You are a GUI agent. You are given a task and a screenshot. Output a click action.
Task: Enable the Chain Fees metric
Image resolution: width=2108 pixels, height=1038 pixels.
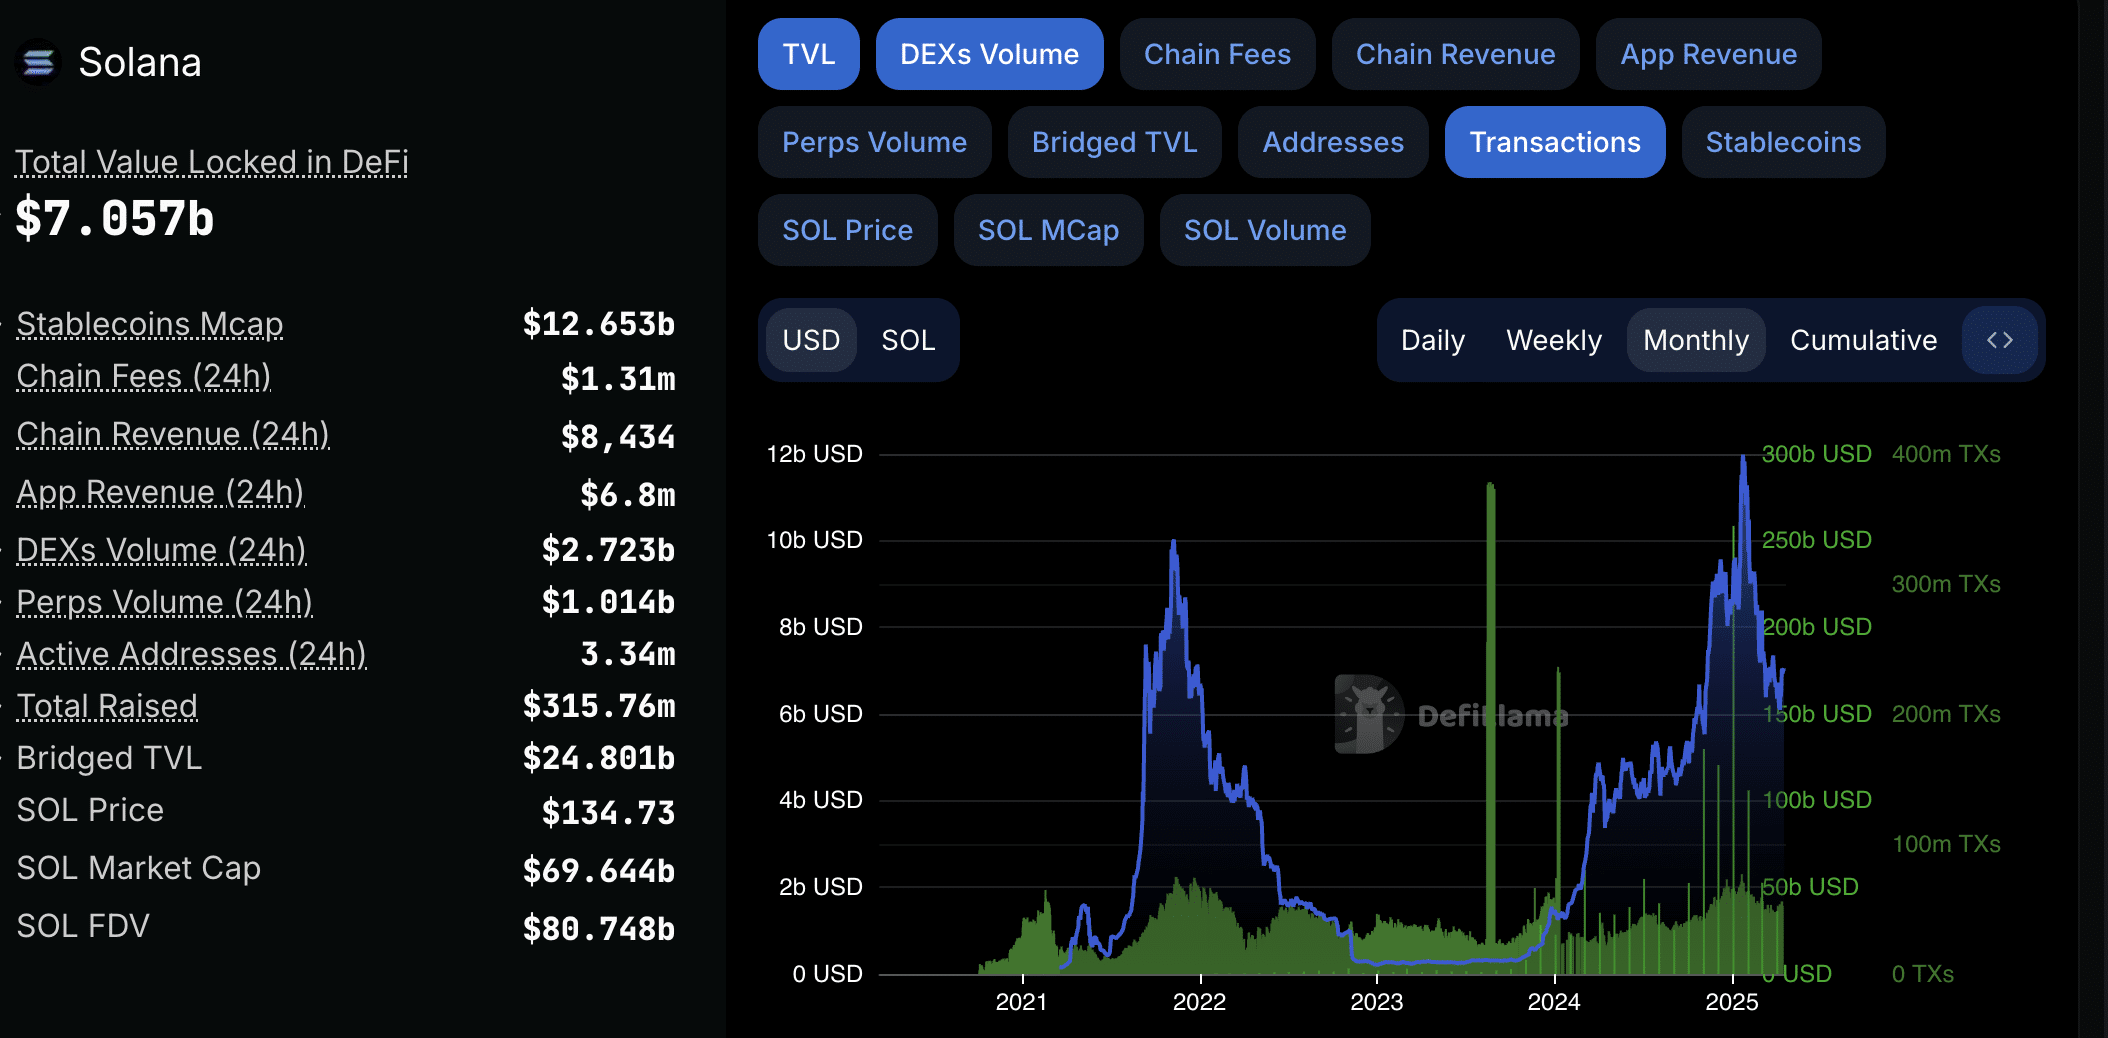click(x=1217, y=54)
